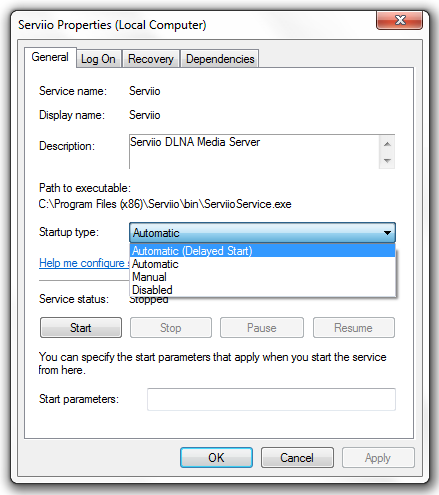
Task: Choose Disabled startup type
Action: pyautogui.click(x=262, y=290)
